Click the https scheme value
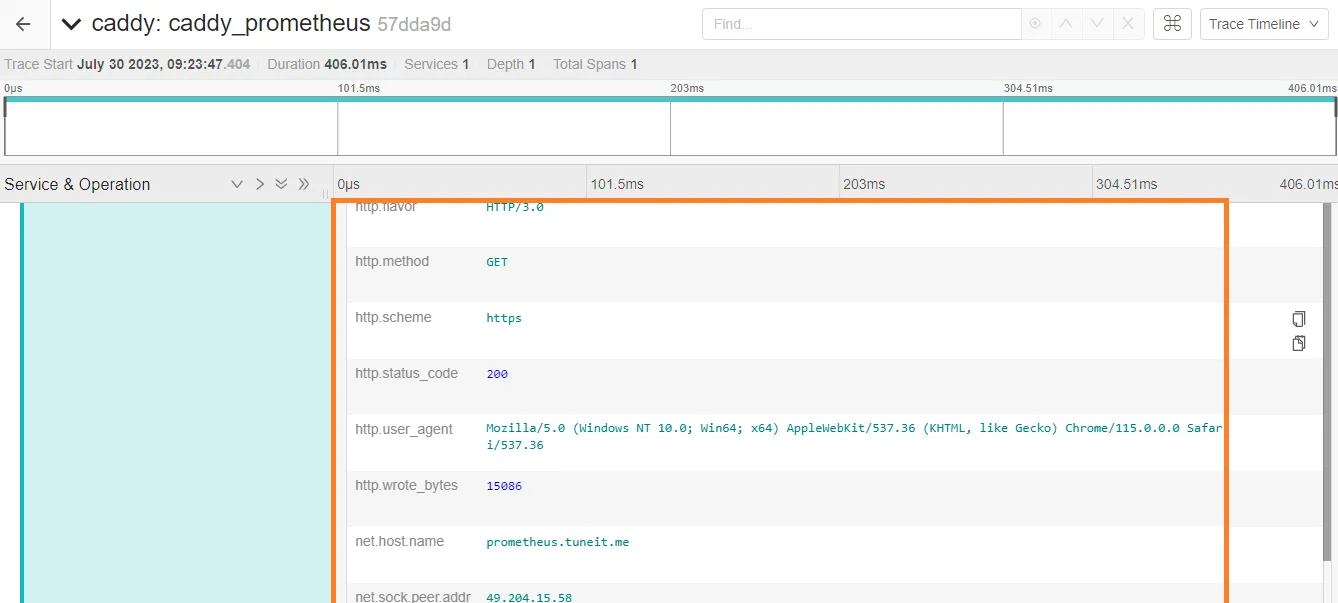This screenshot has width=1338, height=603. pos(504,318)
